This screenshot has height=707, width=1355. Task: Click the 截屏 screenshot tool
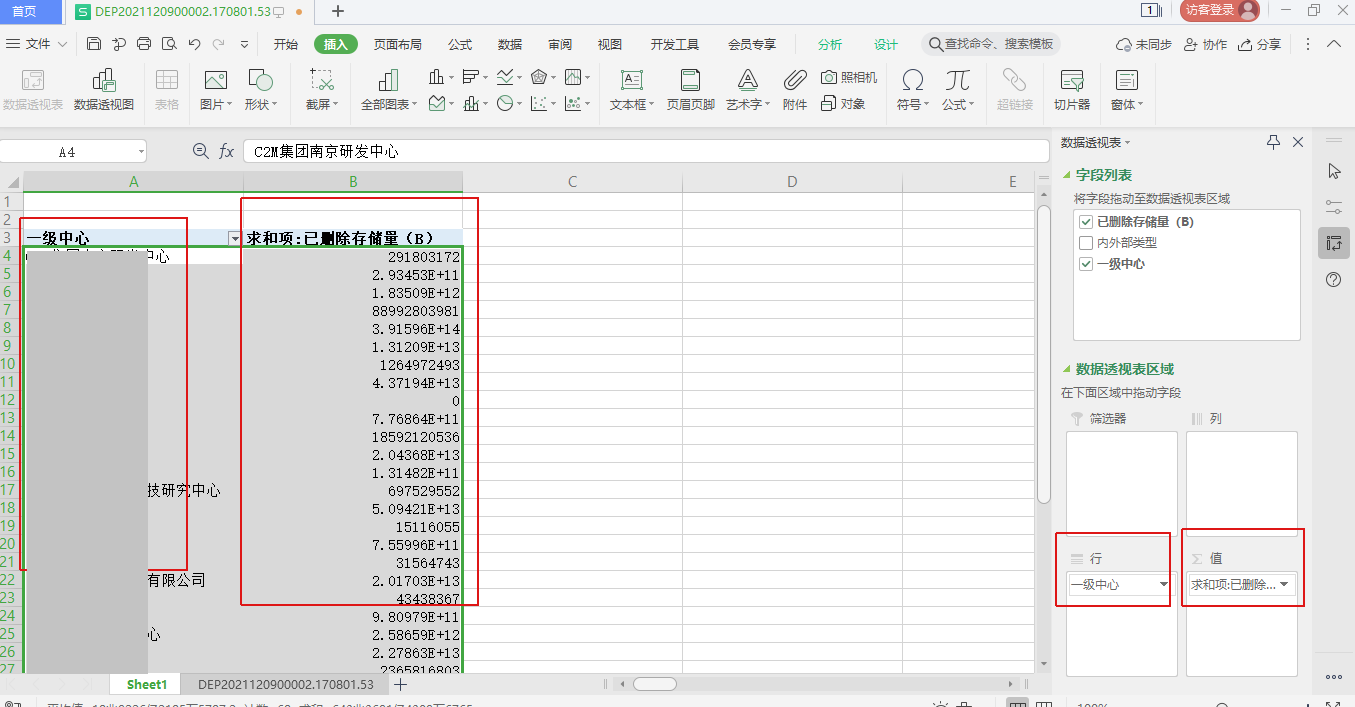[x=321, y=89]
